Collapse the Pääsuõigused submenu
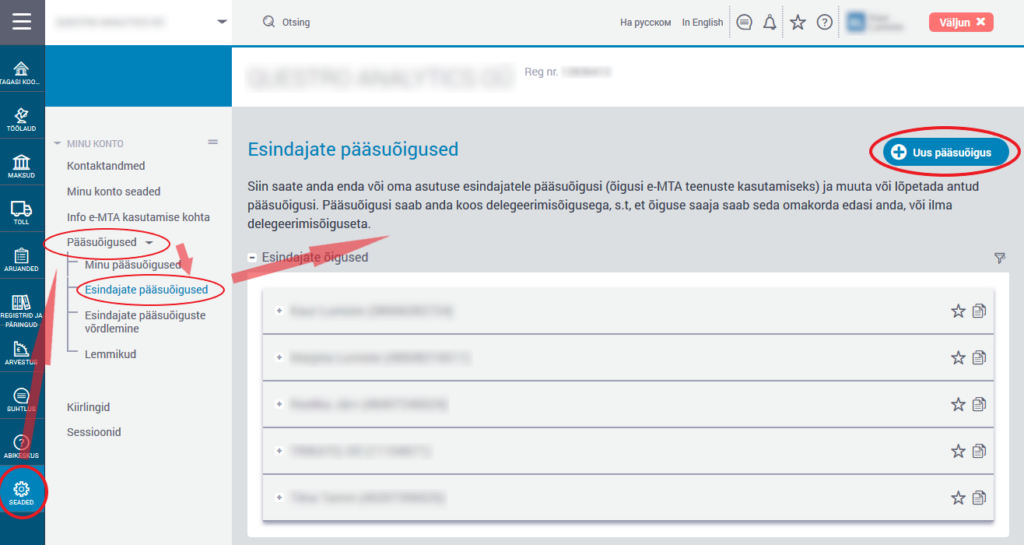 click(150, 243)
